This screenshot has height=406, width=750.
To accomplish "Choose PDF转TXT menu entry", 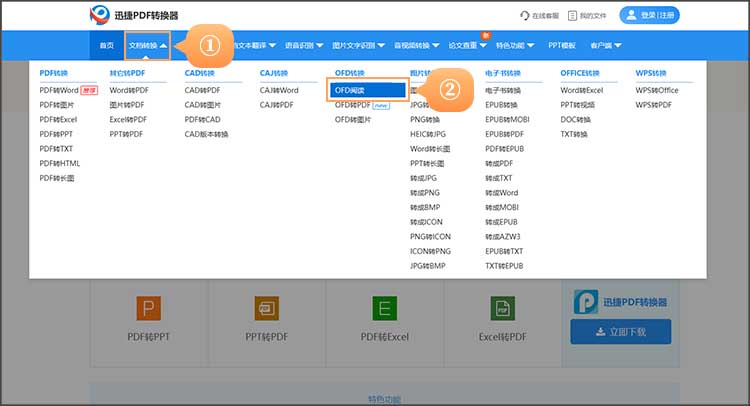I will [x=56, y=149].
